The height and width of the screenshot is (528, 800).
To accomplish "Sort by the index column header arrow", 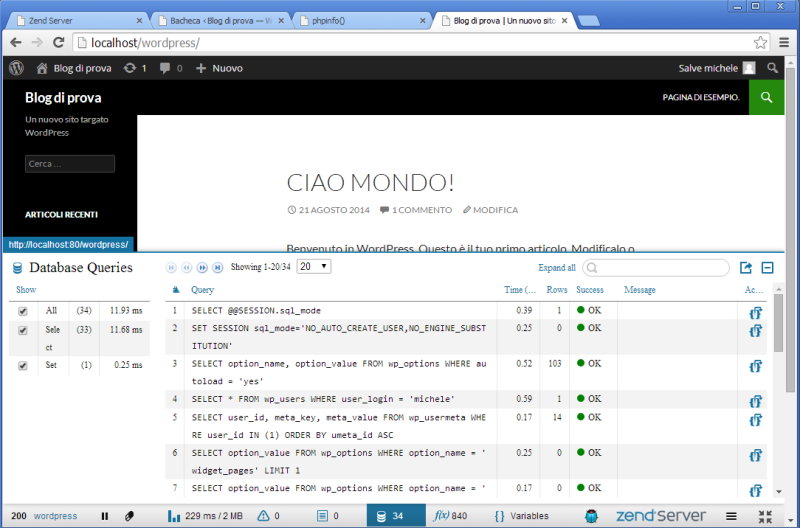I will click(x=176, y=290).
